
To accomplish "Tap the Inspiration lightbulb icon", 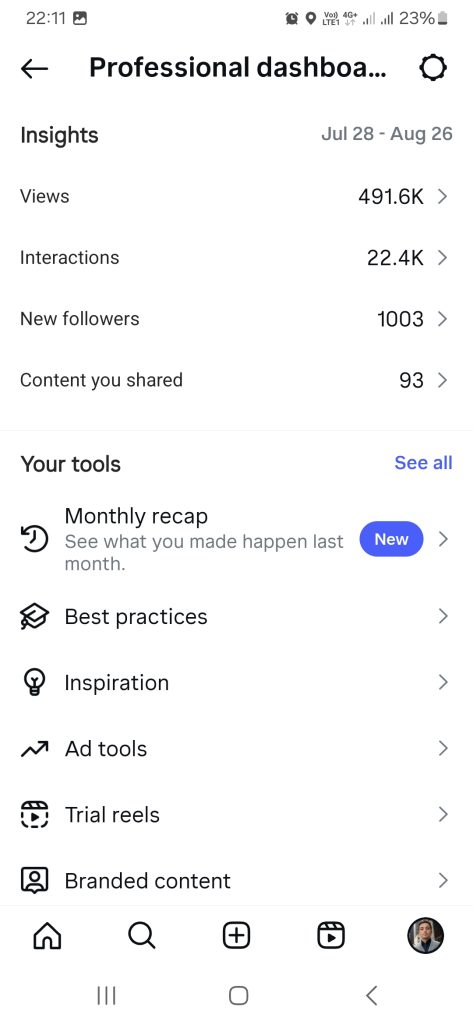I will tap(34, 682).
